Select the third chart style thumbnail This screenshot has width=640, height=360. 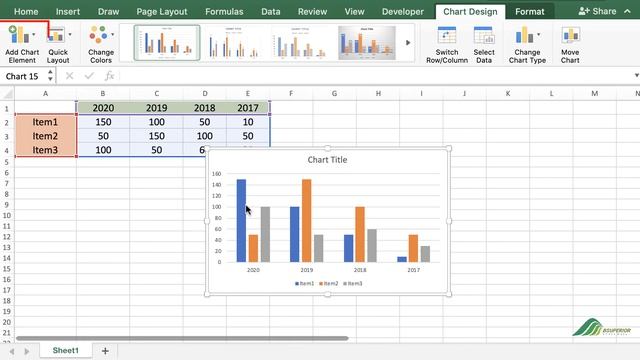tap(300, 42)
